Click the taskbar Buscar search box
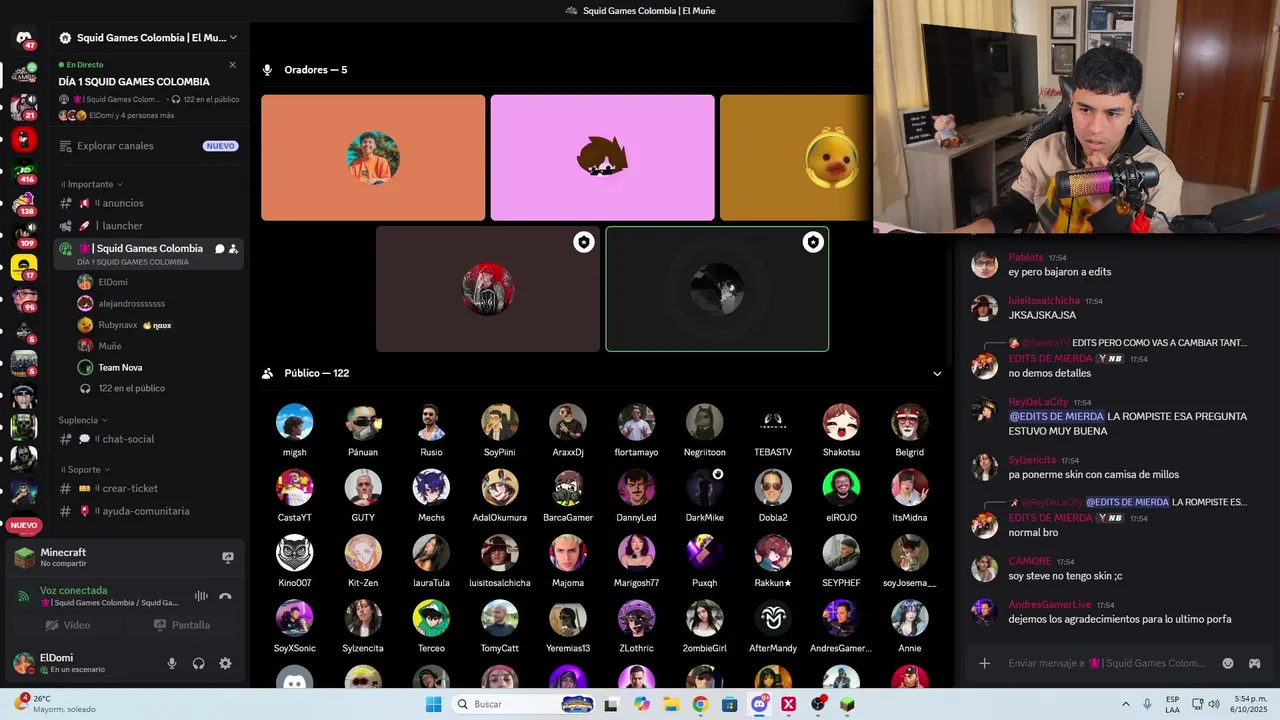 [x=523, y=704]
